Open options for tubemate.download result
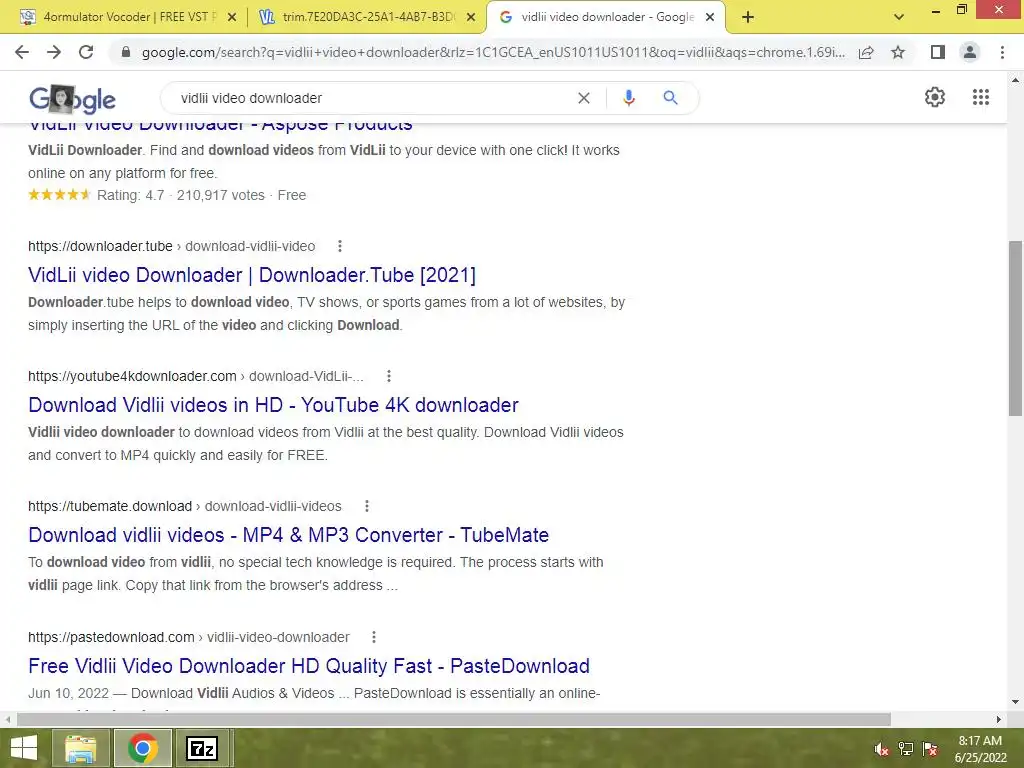This screenshot has height=768, width=1024. point(367,506)
